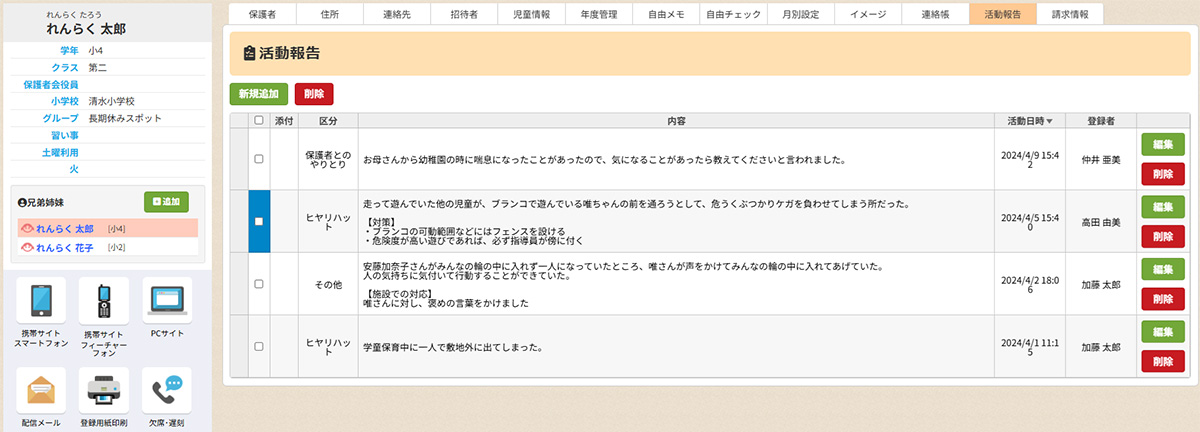
Task: Switch to the 年度管理 tab
Action: (599, 14)
